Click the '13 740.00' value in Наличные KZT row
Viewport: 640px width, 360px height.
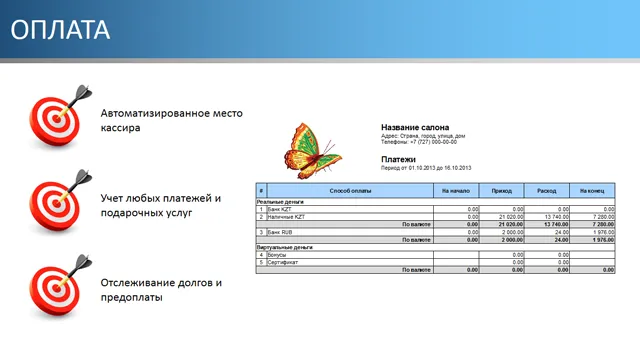[557, 217]
